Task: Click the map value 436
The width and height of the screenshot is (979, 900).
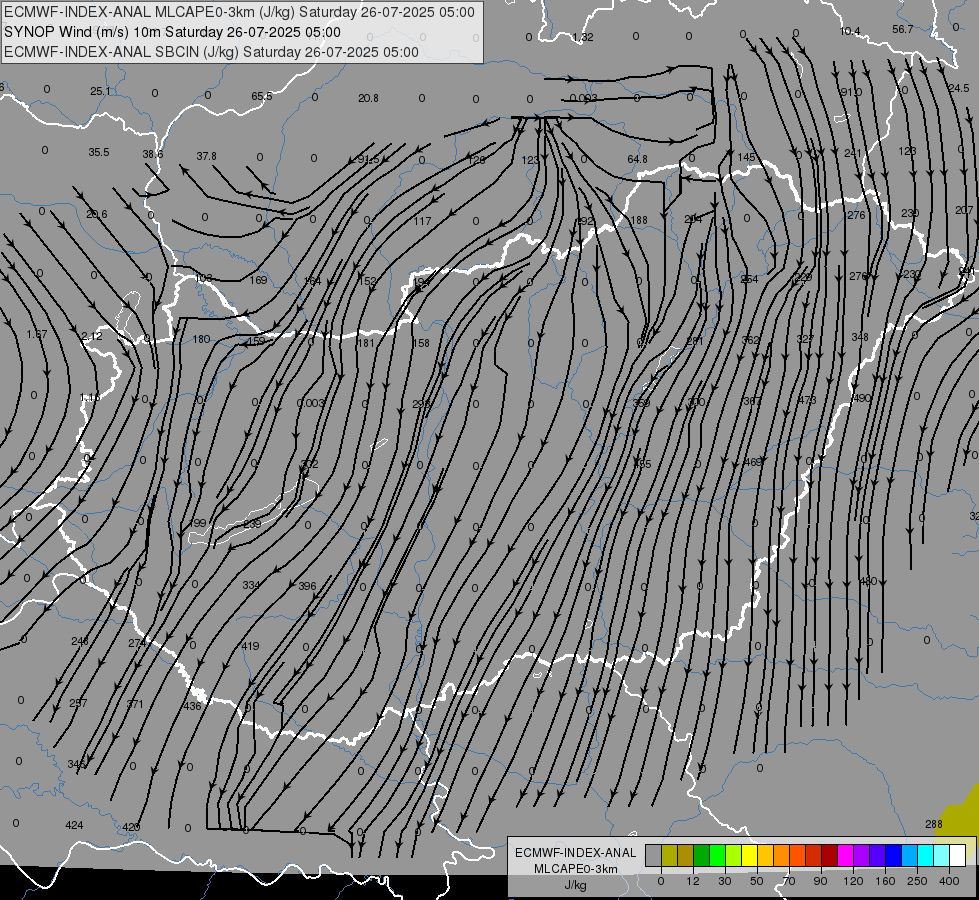Action: (x=192, y=706)
